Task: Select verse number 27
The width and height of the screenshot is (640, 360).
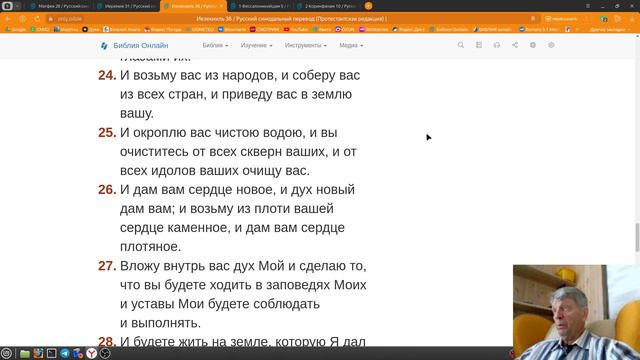Action: [107, 266]
